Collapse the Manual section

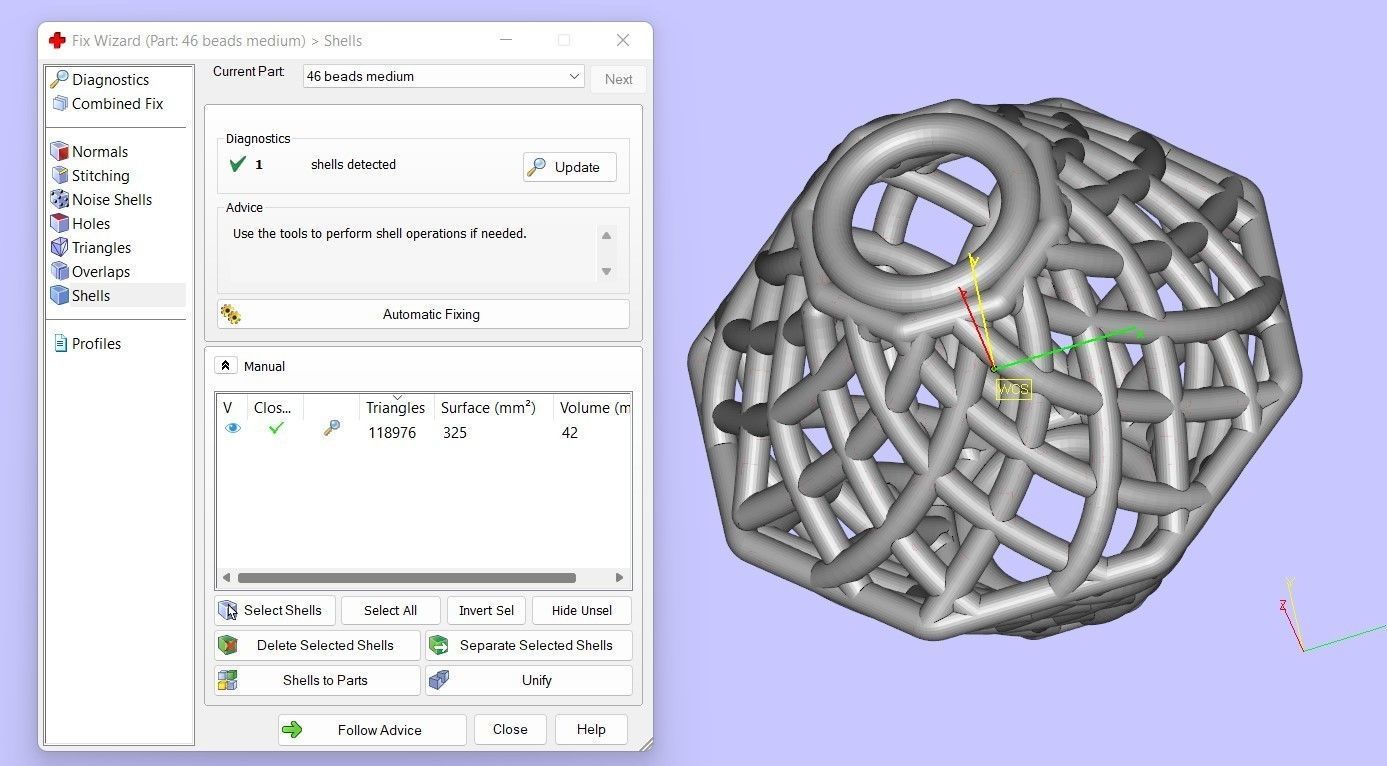pyautogui.click(x=225, y=366)
